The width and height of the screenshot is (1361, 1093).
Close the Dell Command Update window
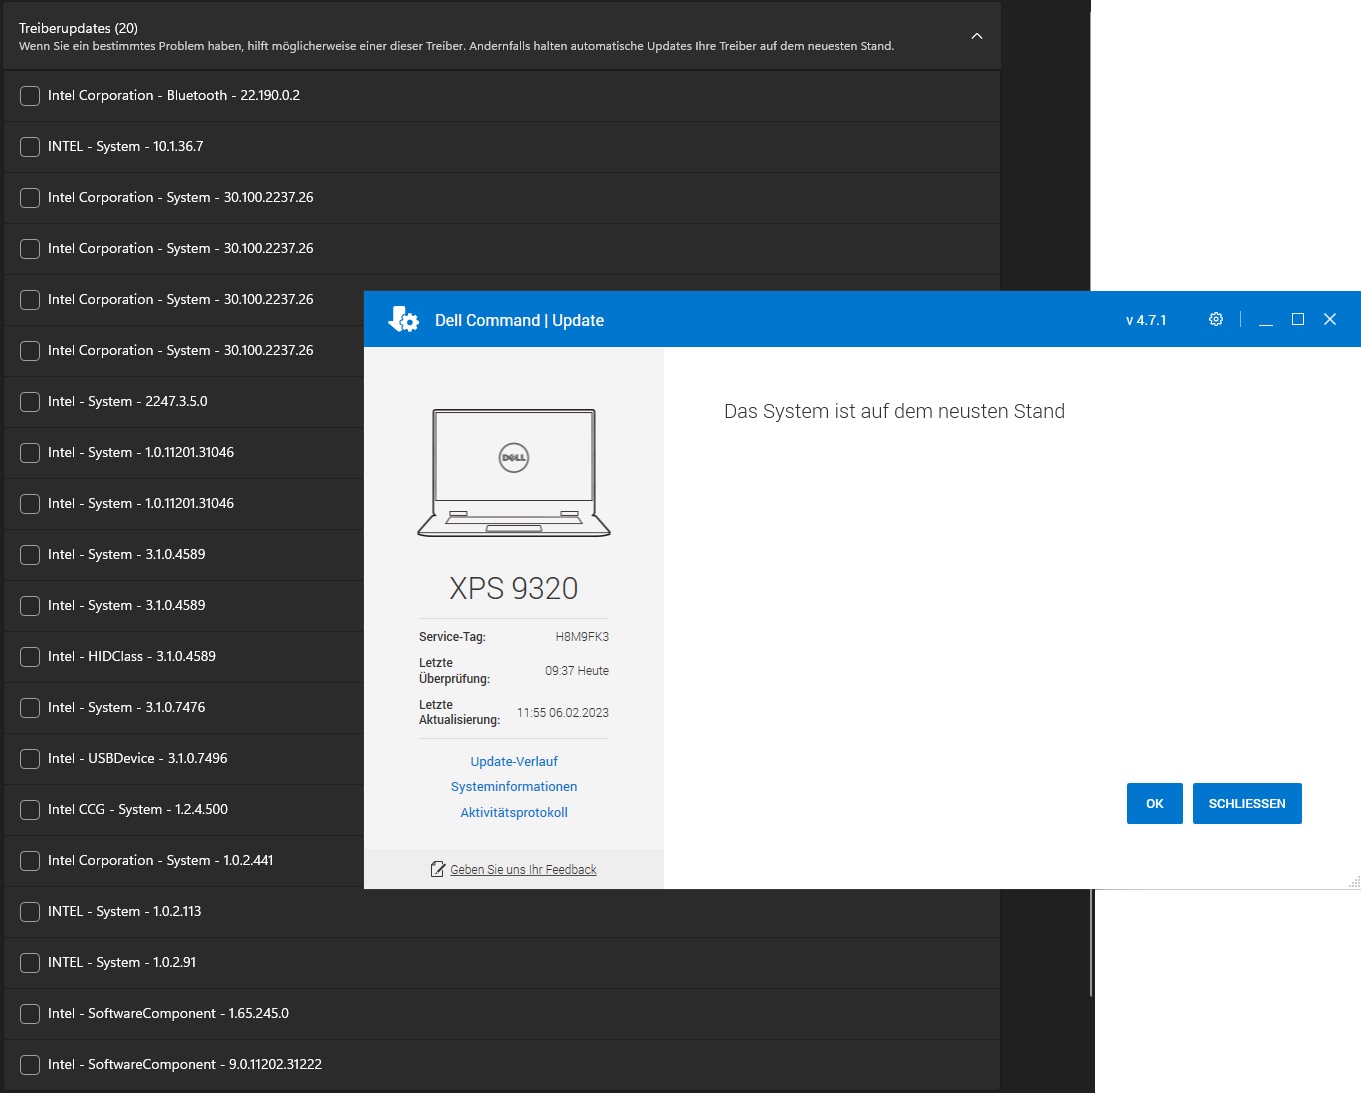tap(1330, 319)
